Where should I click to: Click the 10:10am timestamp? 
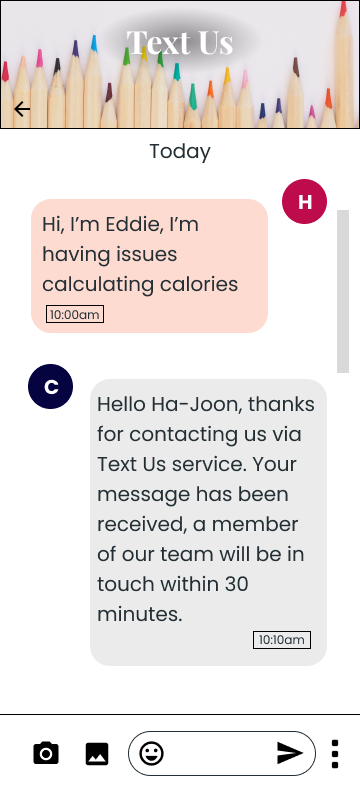click(282, 640)
